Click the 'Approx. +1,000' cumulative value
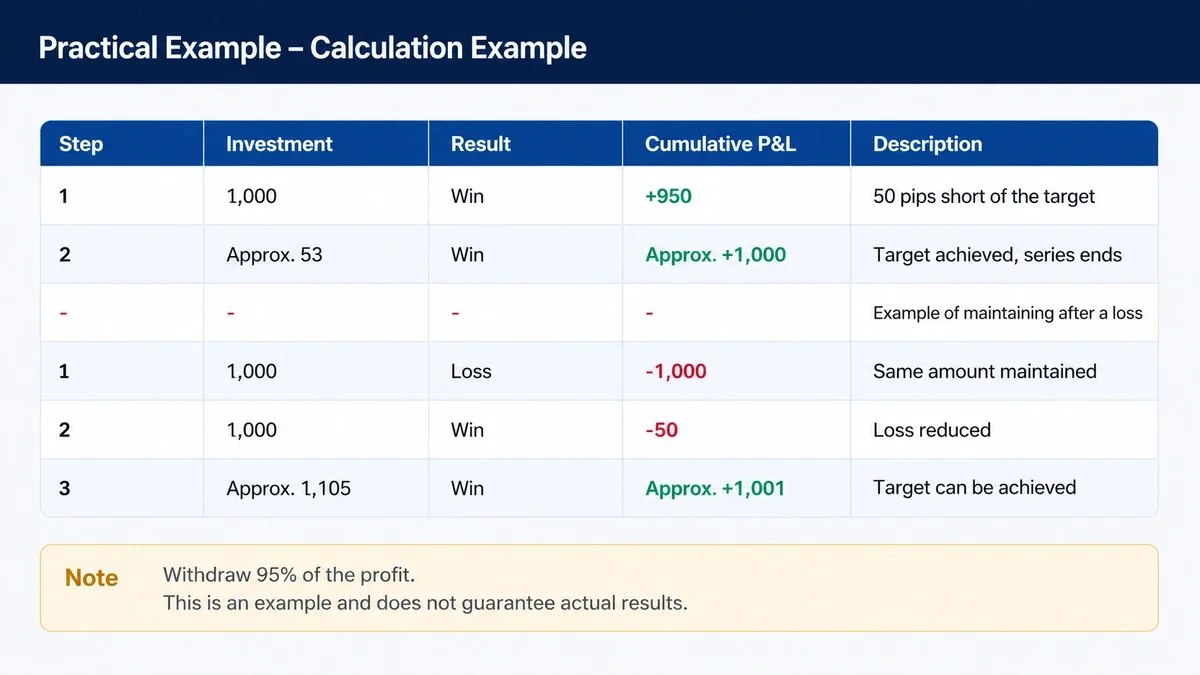The image size is (1200, 675). coord(715,254)
